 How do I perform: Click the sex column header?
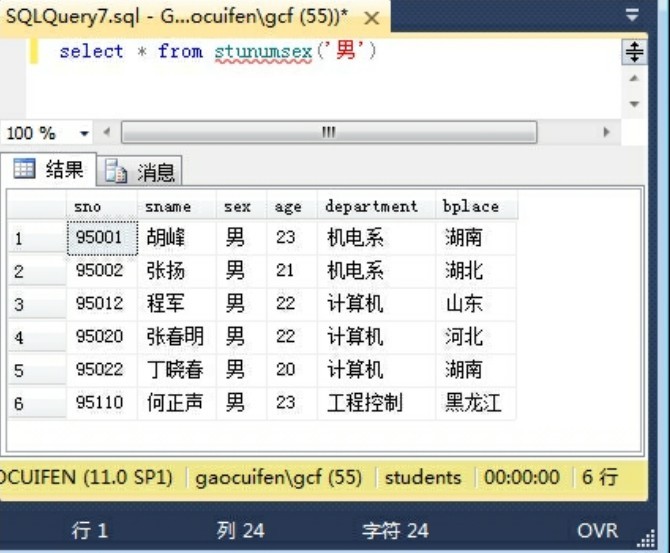click(x=241, y=206)
